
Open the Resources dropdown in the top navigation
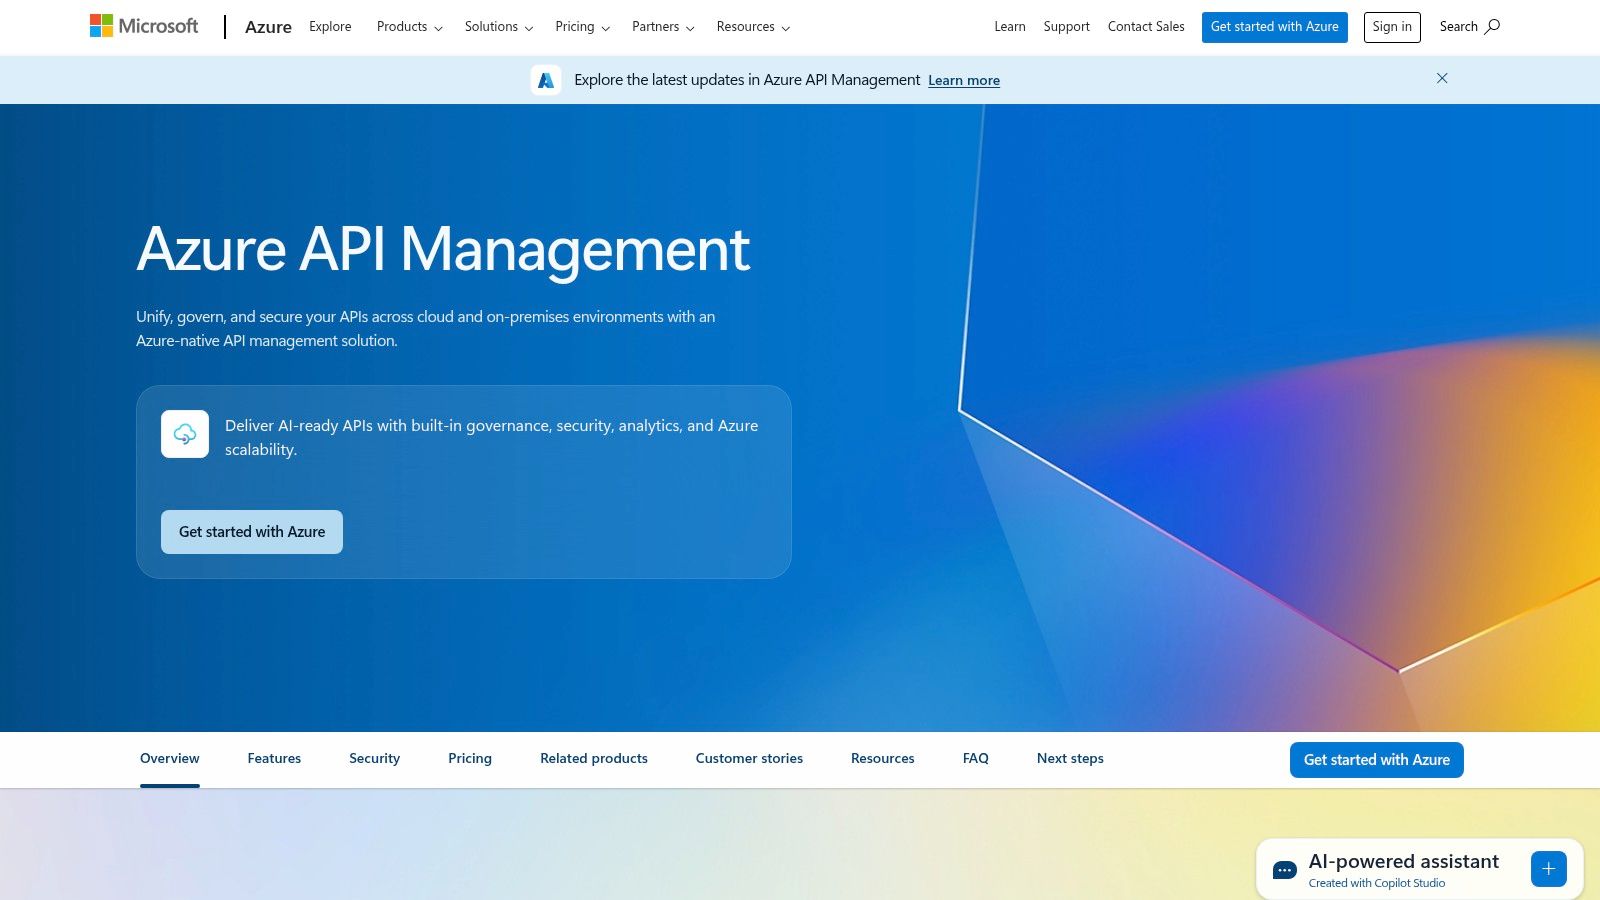pyautogui.click(x=753, y=27)
